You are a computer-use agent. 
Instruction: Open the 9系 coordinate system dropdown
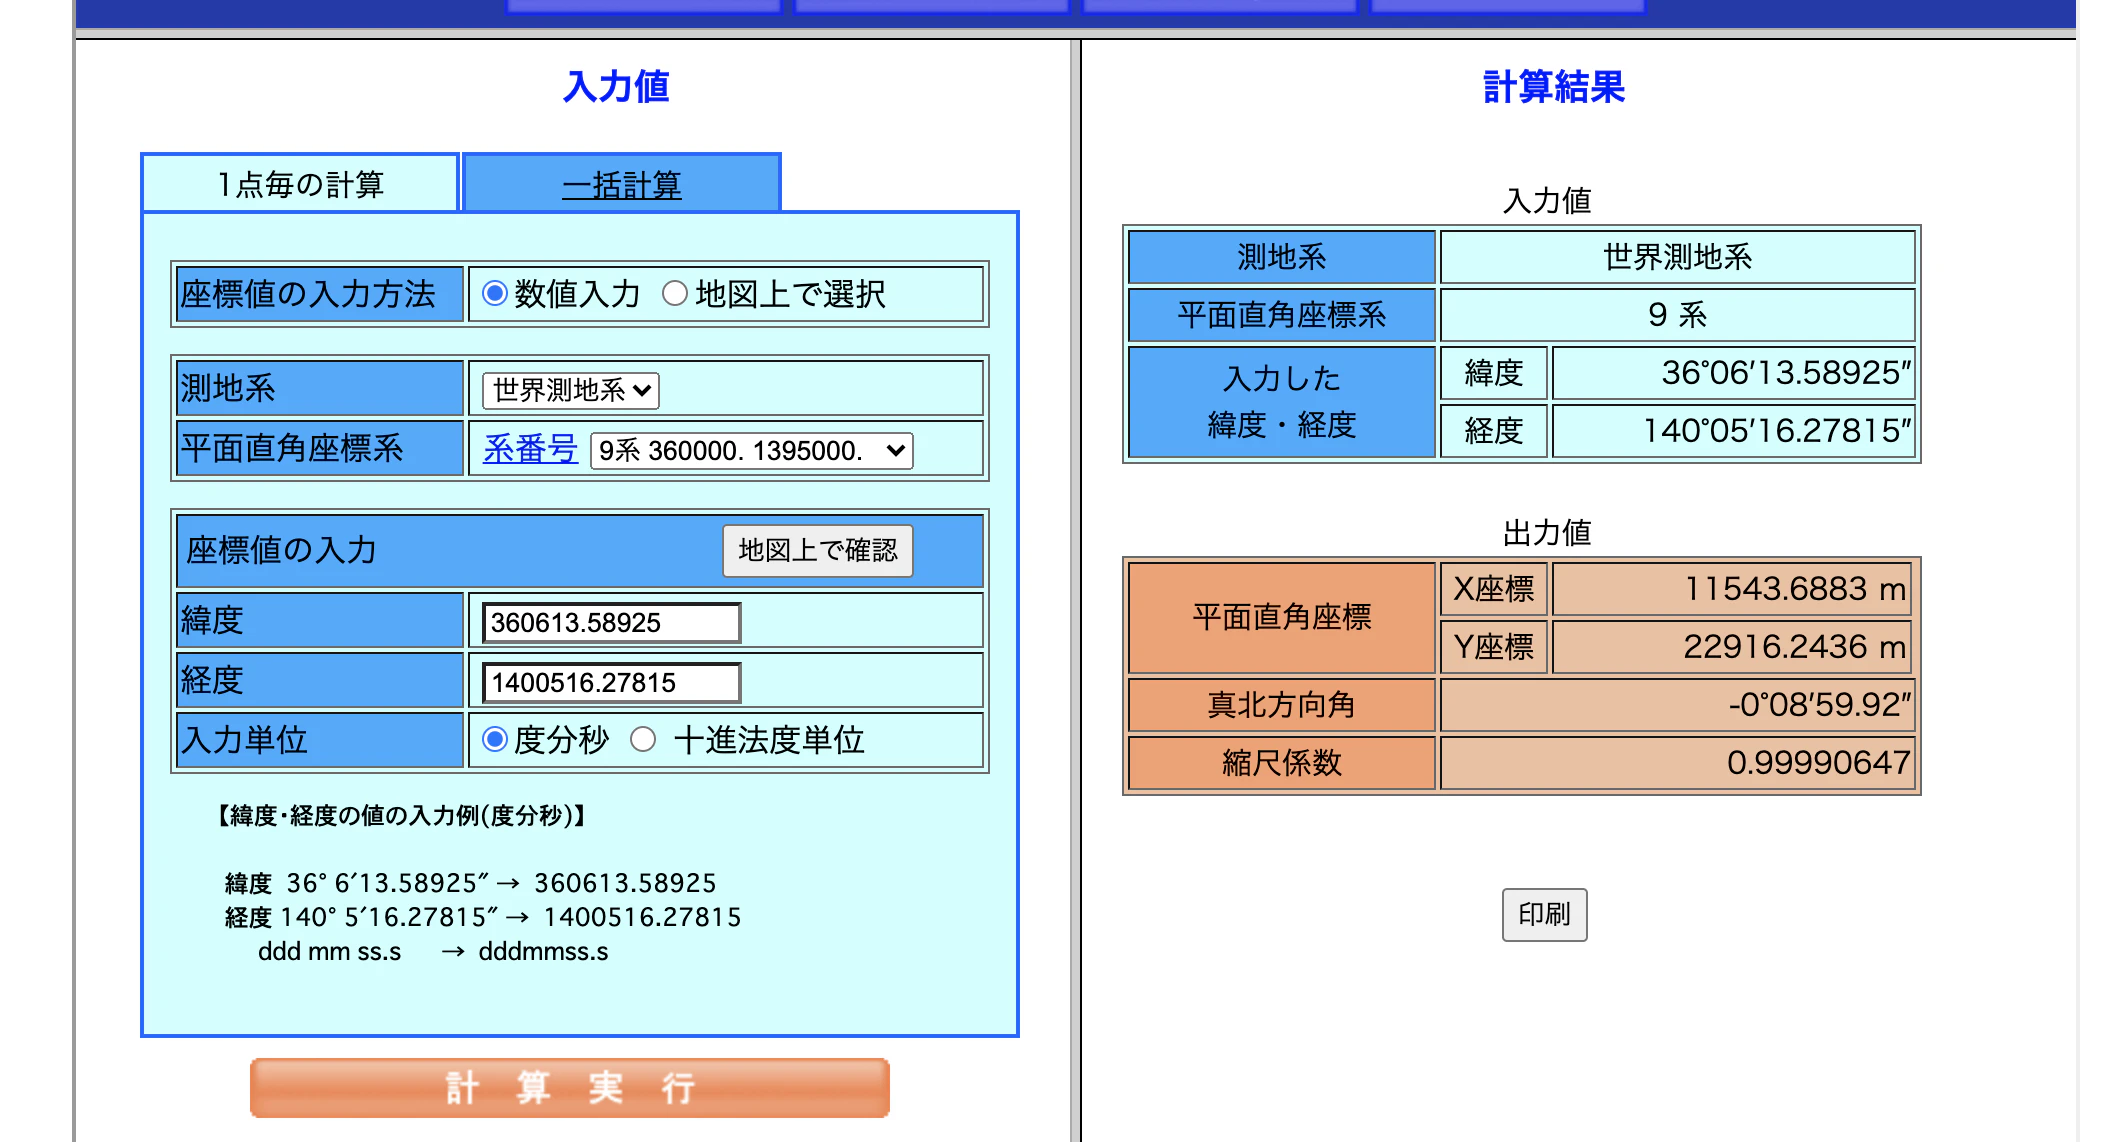click(751, 451)
